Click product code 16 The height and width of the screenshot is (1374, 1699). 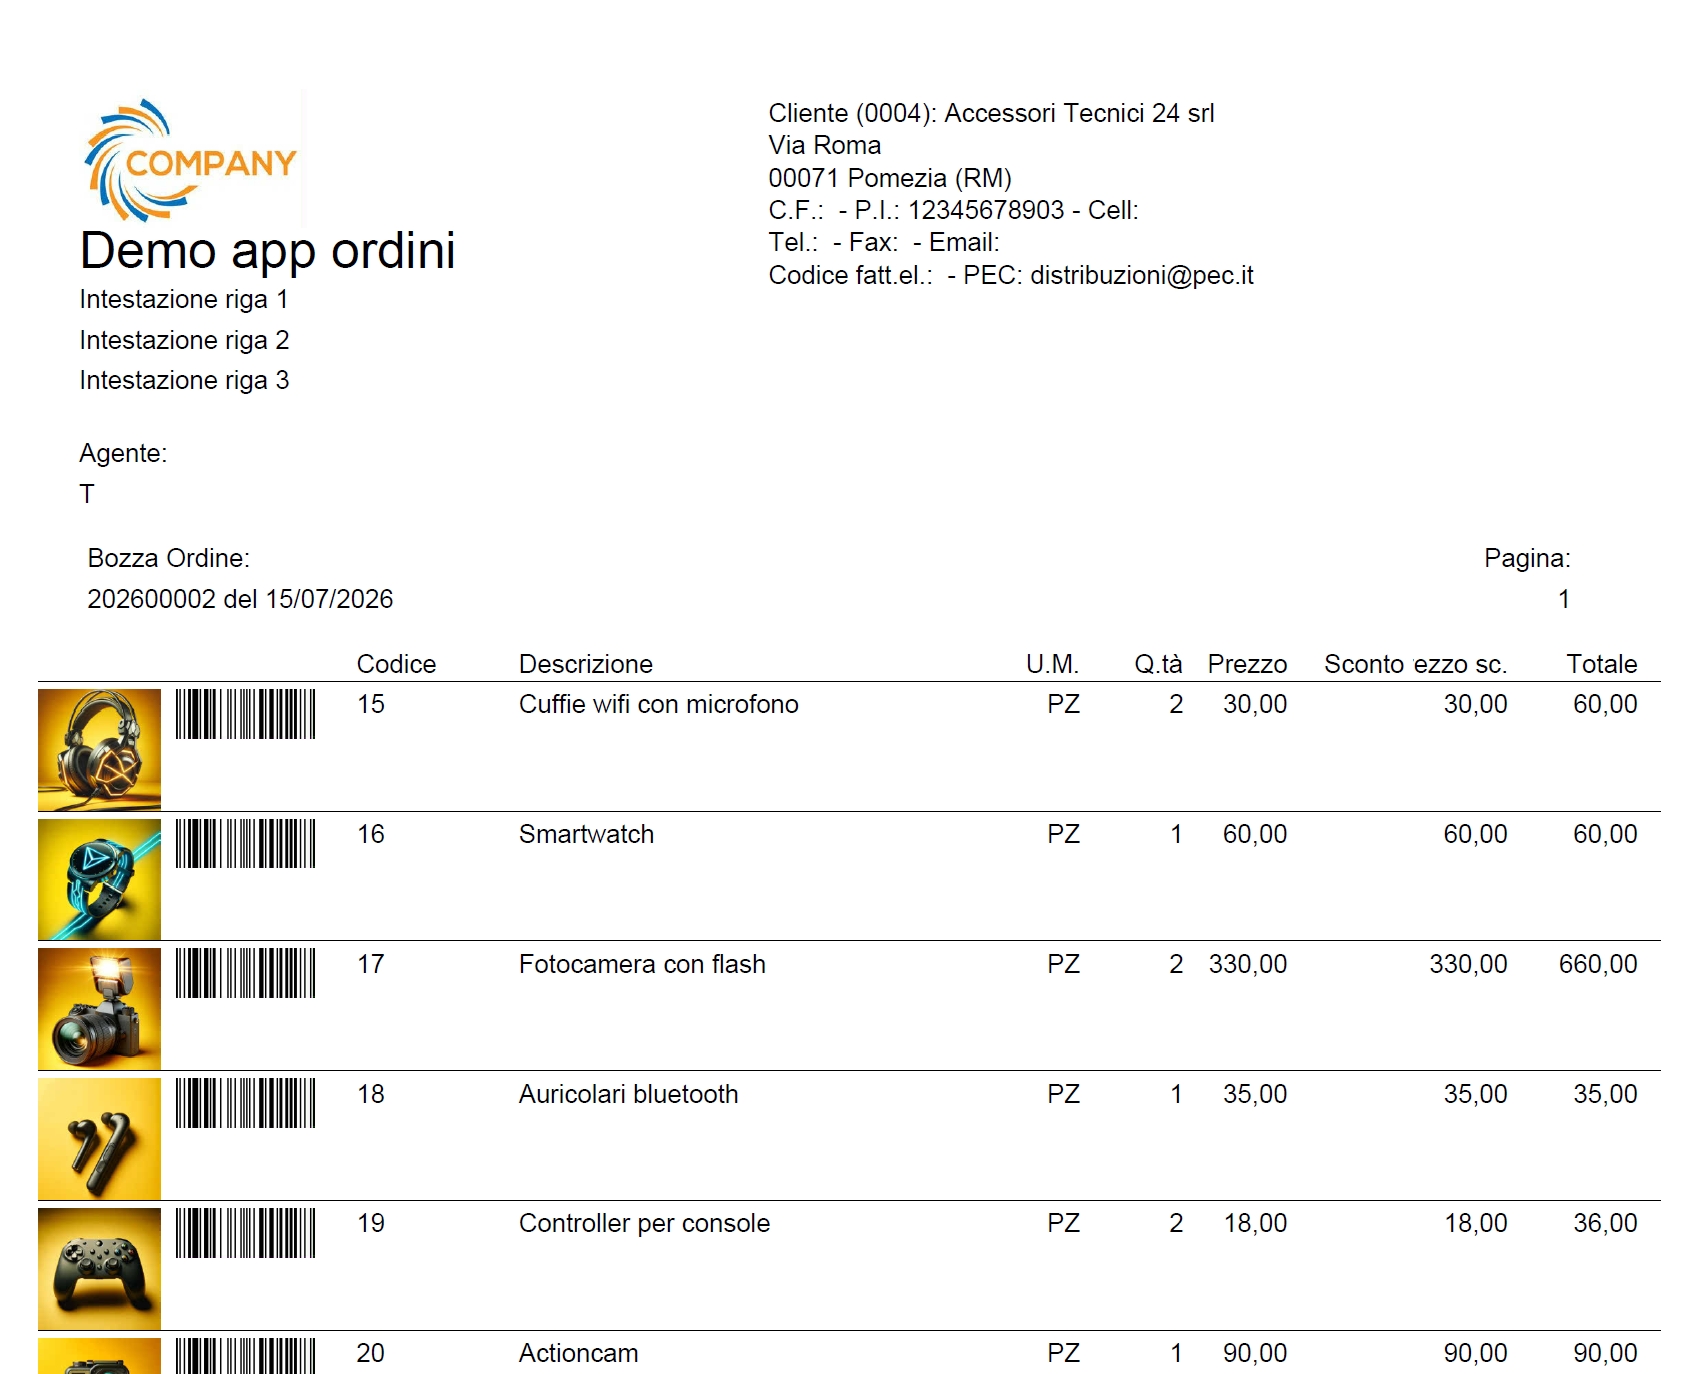pyautogui.click(x=371, y=834)
